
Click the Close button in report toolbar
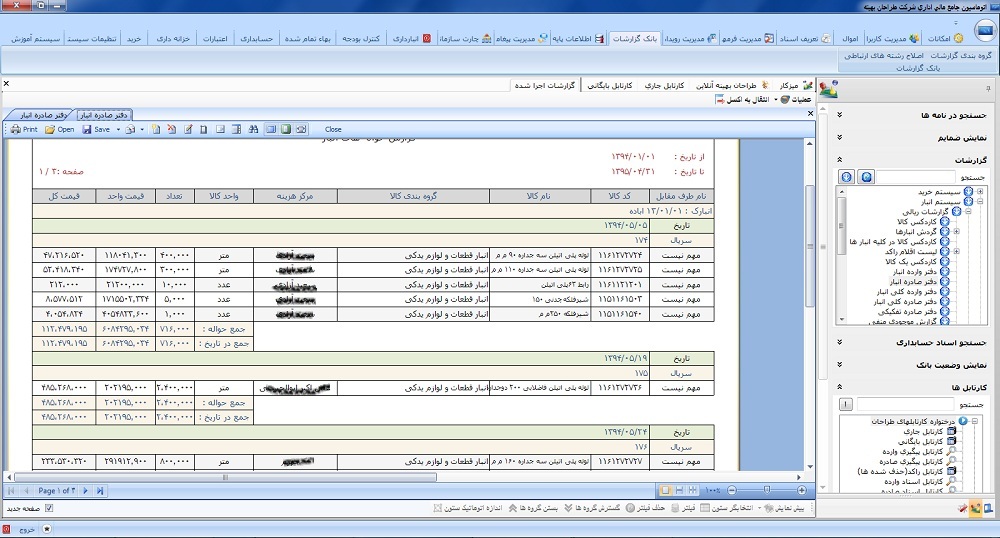pyautogui.click(x=333, y=129)
